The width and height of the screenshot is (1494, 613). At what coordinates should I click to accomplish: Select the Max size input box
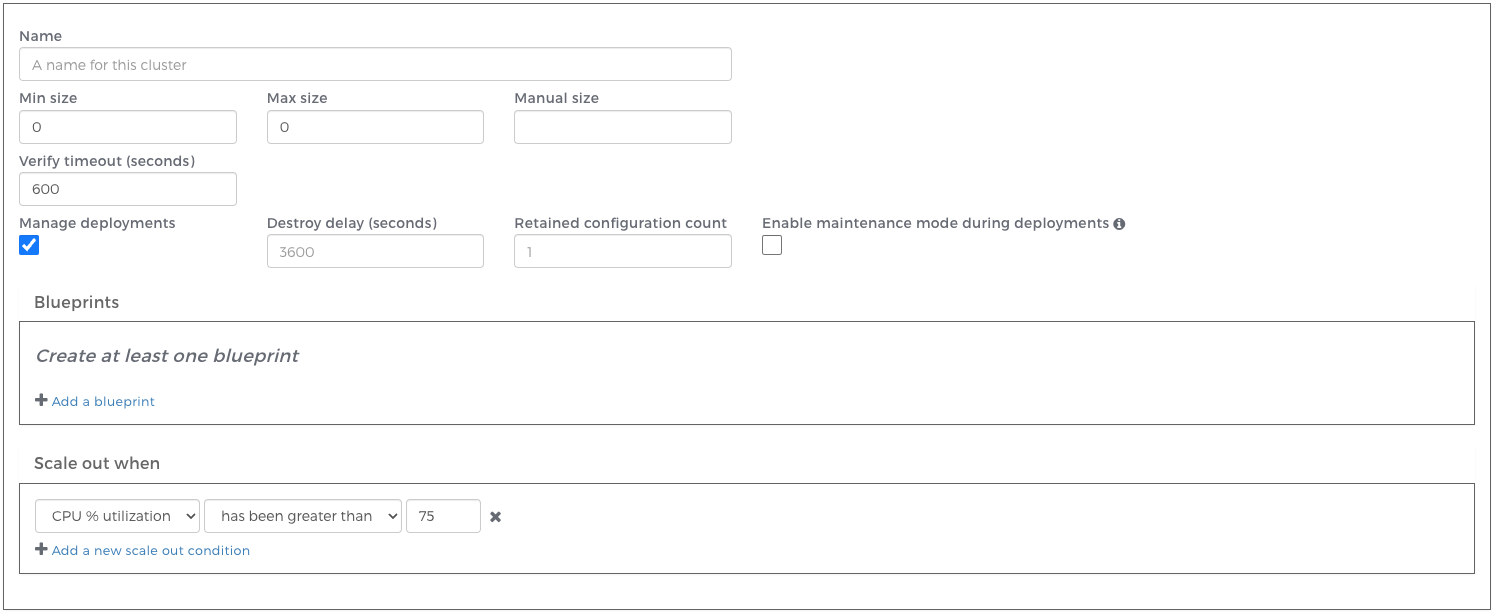tap(375, 127)
